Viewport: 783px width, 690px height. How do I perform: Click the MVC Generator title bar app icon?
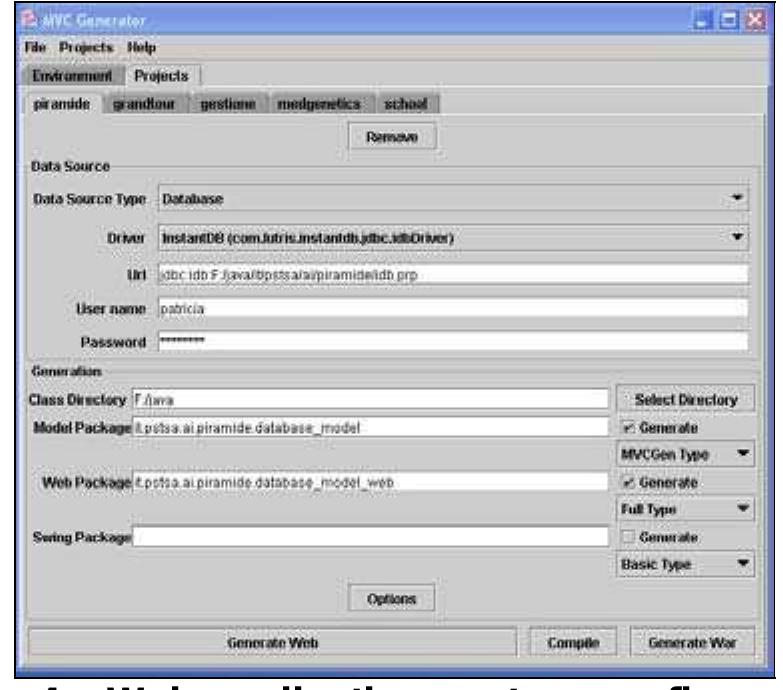(x=29, y=20)
